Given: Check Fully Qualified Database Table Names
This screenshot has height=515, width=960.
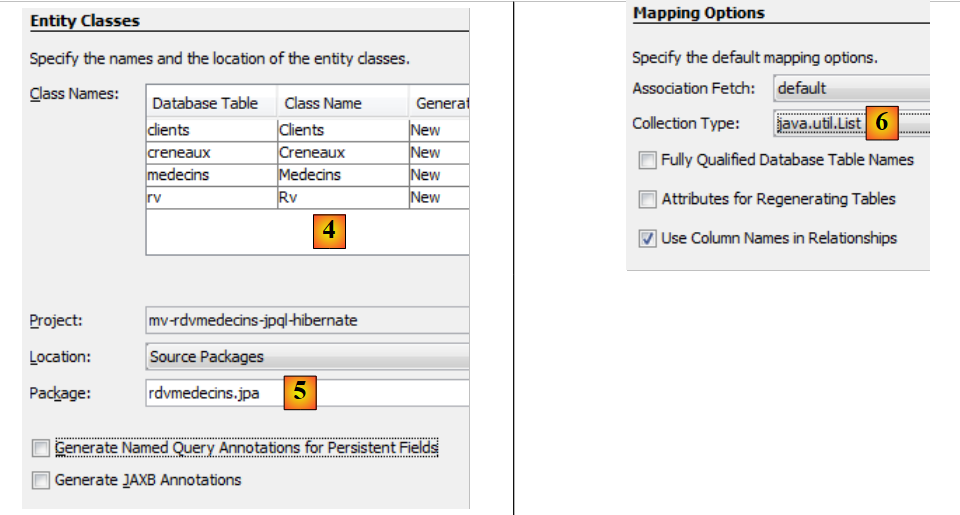Looking at the screenshot, I should (648, 160).
